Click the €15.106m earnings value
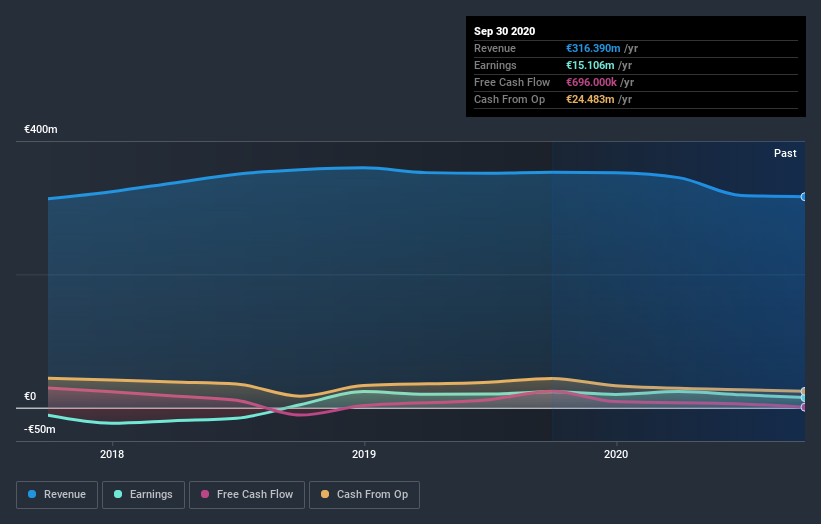The height and width of the screenshot is (524, 821). point(590,65)
